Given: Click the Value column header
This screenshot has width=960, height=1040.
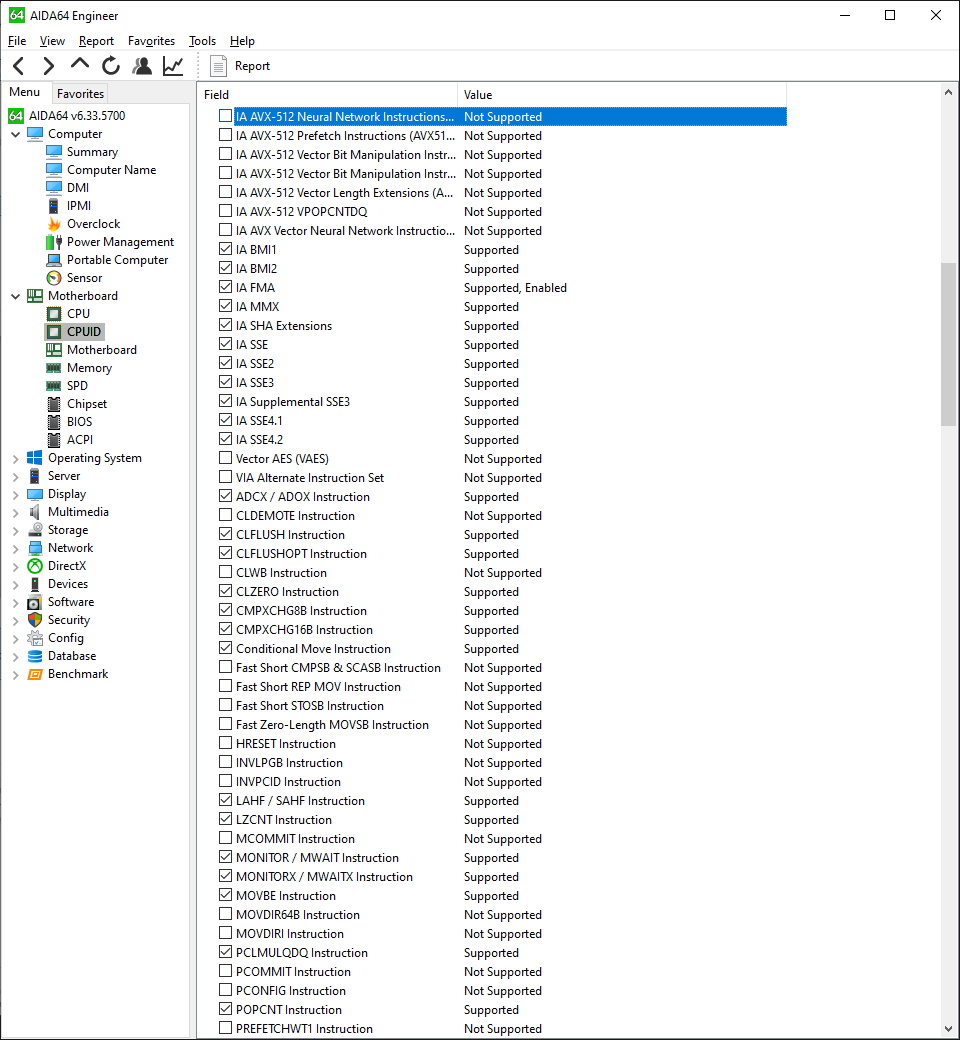Looking at the screenshot, I should tap(622, 95).
